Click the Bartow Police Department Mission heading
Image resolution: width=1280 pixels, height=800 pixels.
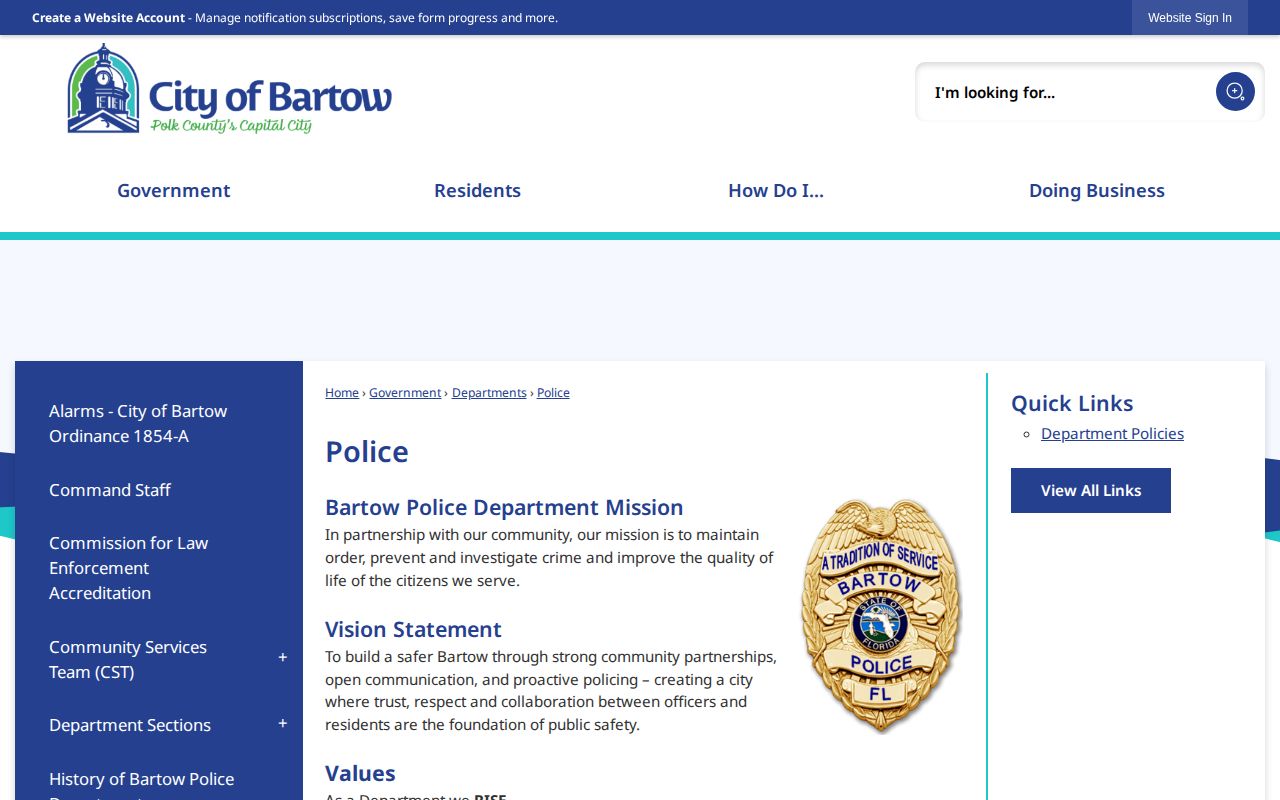click(504, 507)
